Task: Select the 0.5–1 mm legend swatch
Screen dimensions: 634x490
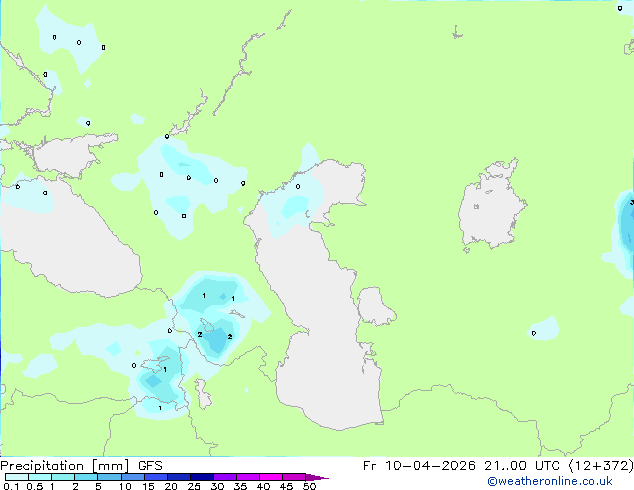Action: tap(40, 477)
